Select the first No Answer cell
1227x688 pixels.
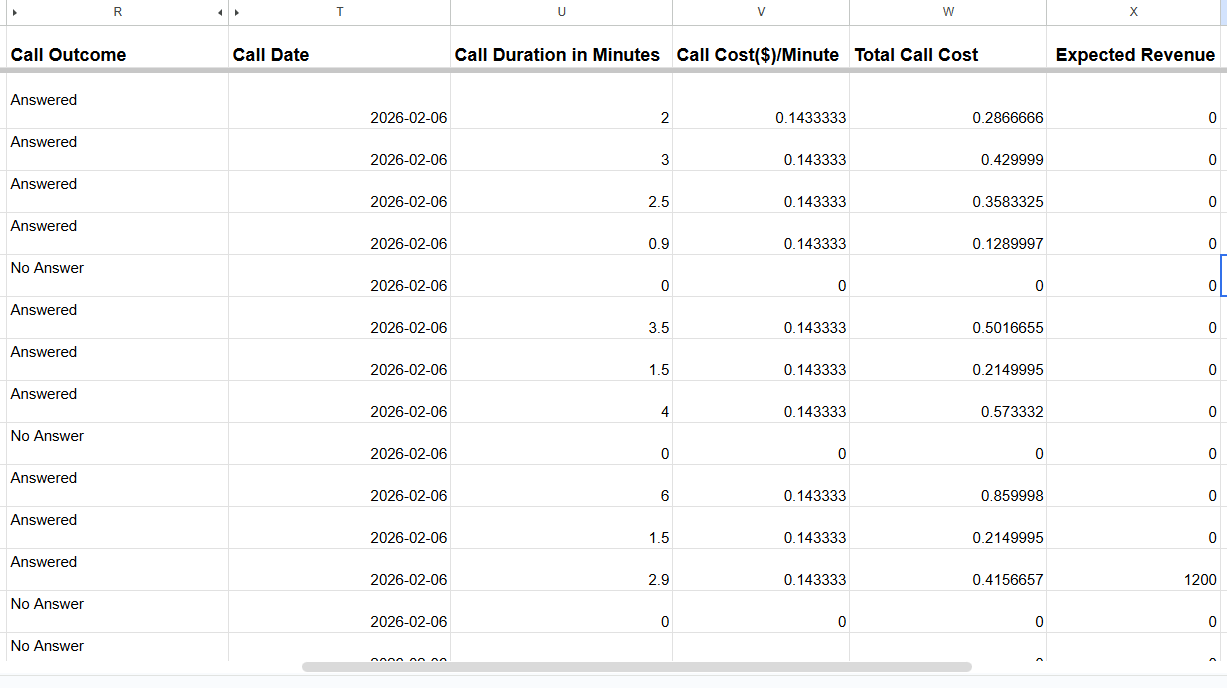(117, 276)
